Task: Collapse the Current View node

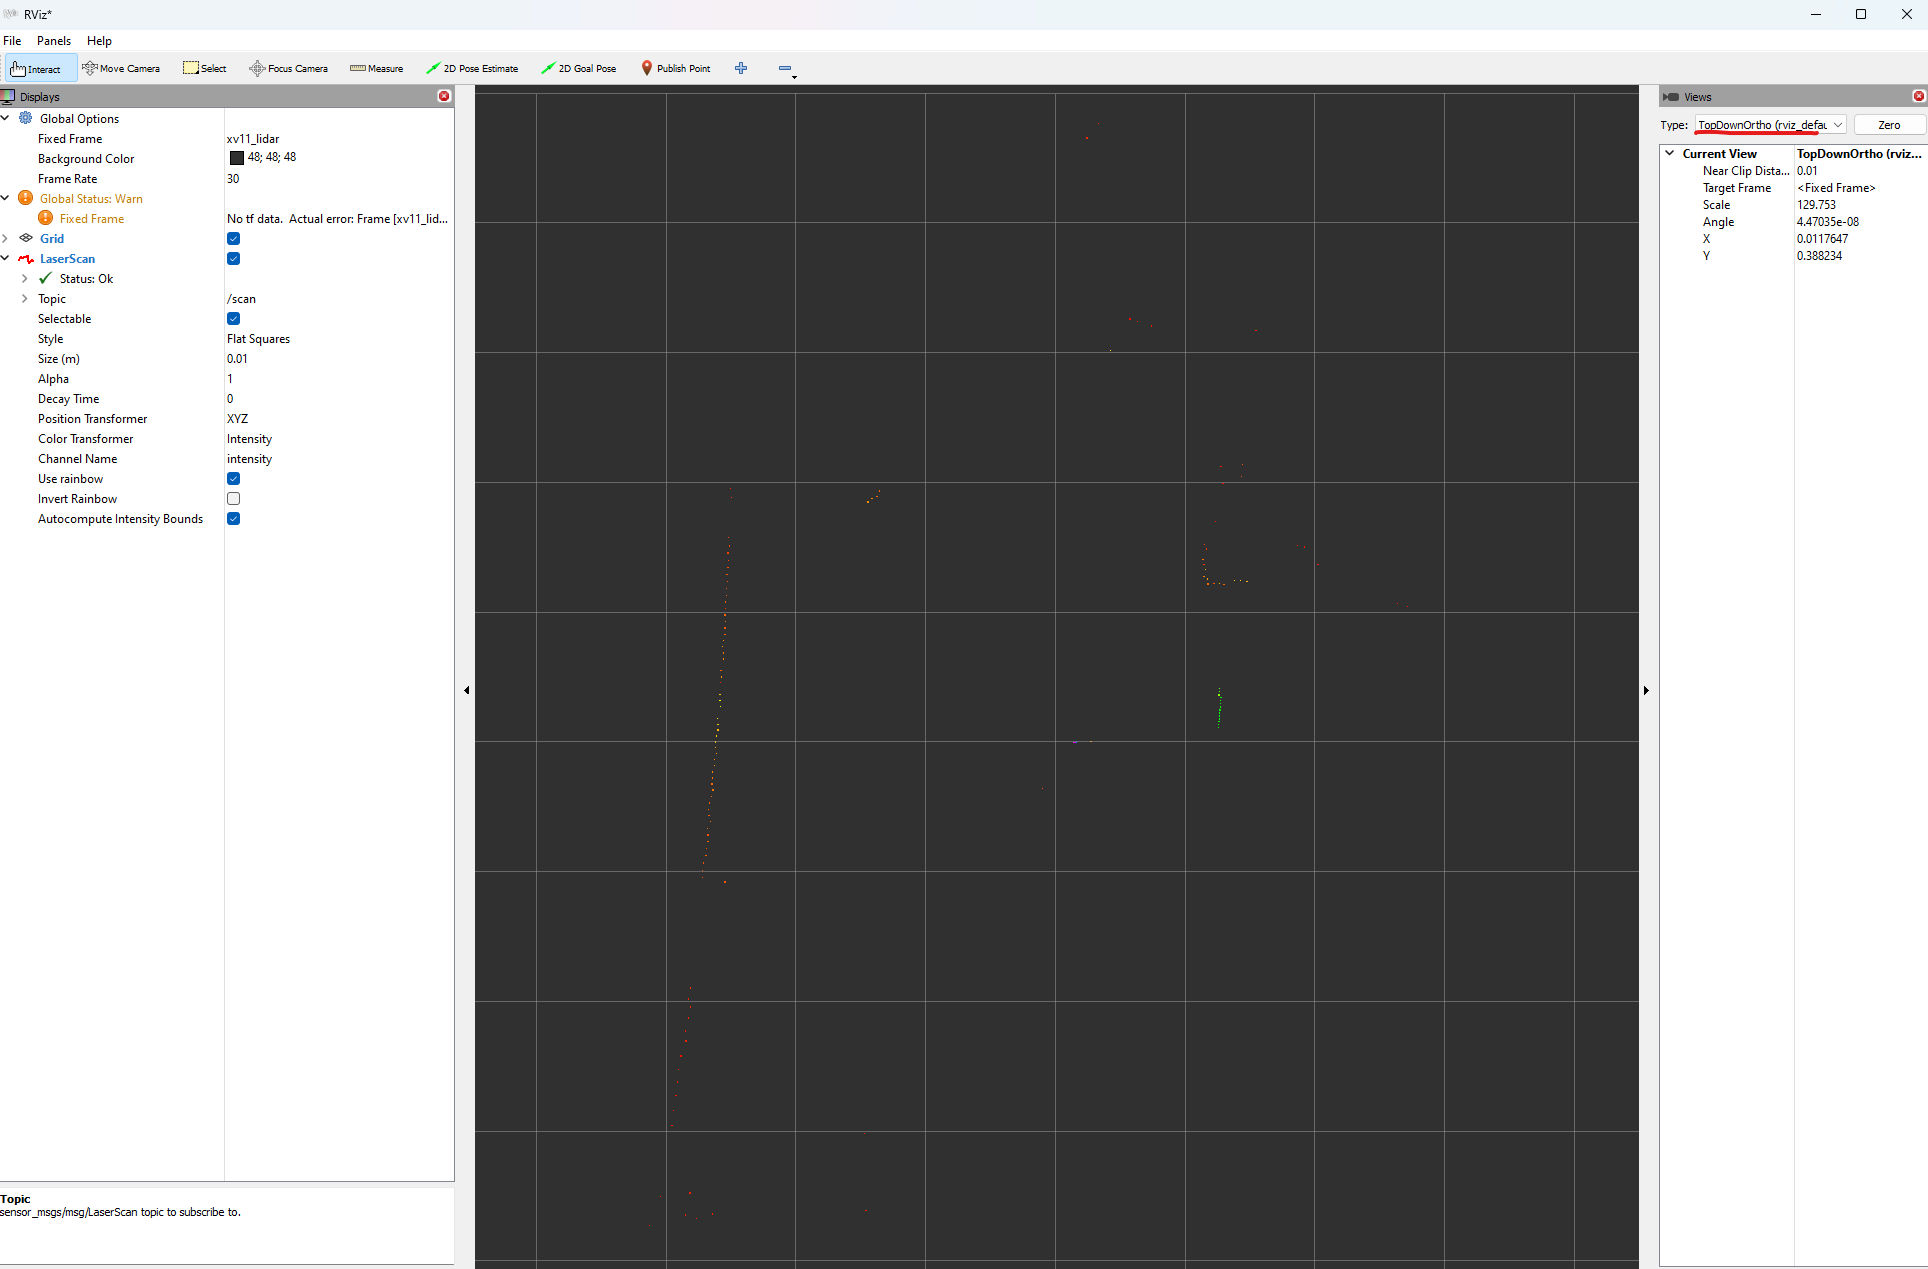Action: pyautogui.click(x=1670, y=153)
